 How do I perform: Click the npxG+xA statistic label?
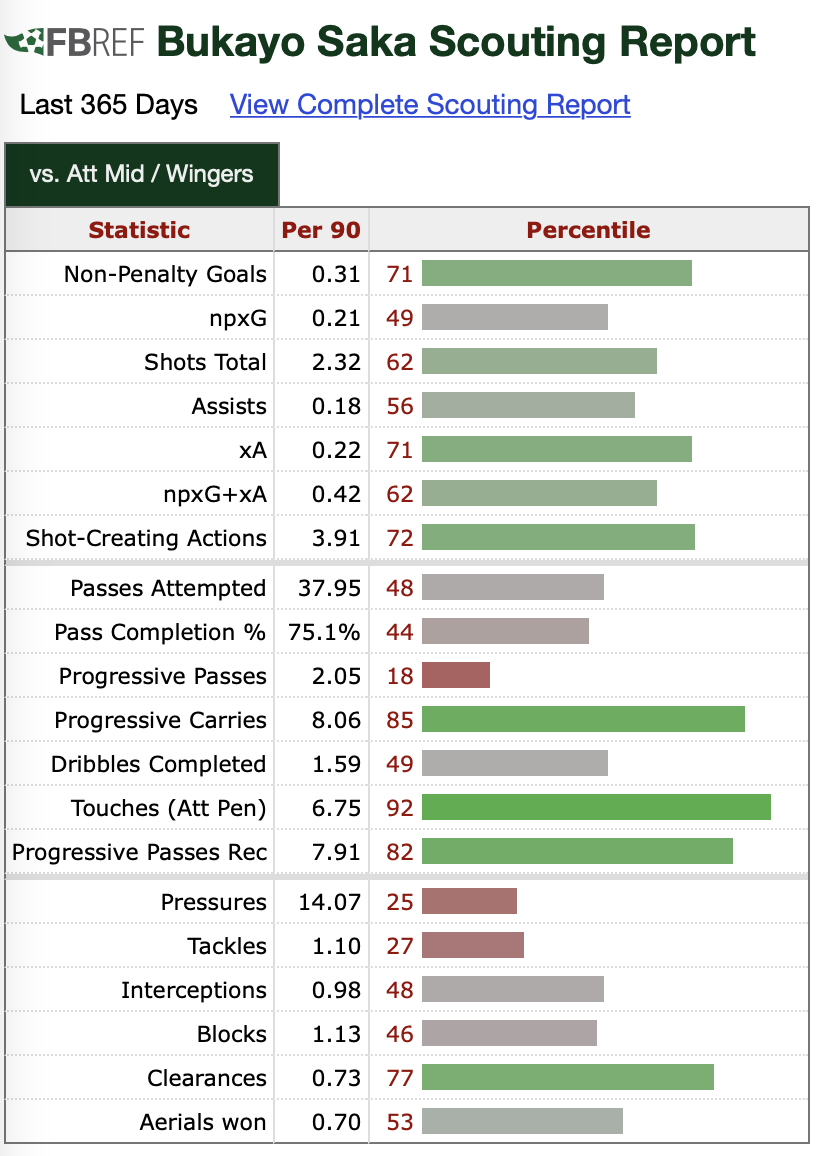click(x=215, y=494)
